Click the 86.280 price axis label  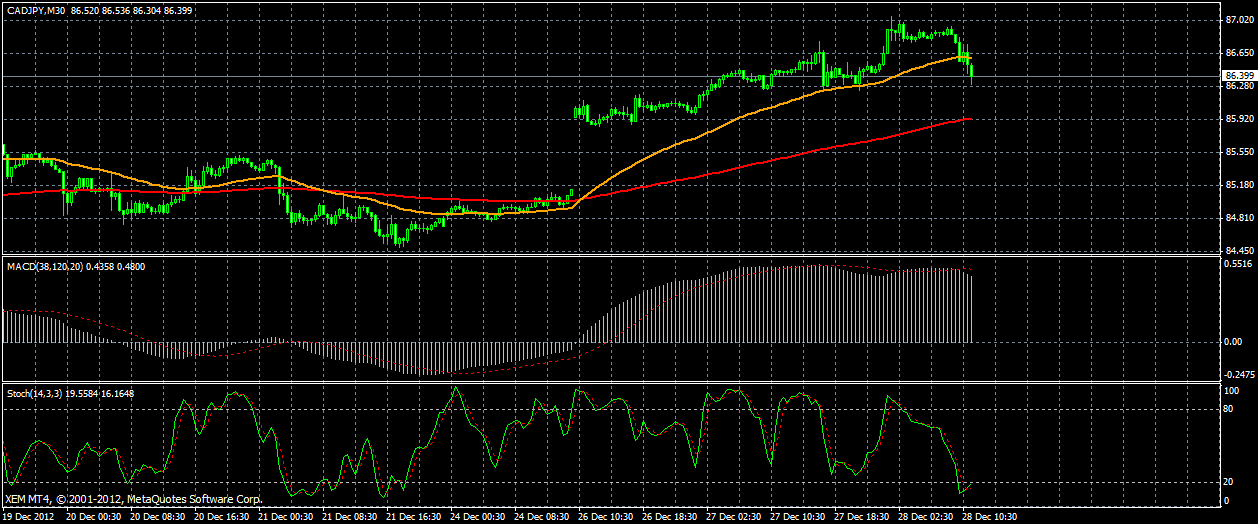pyautogui.click(x=1238, y=86)
